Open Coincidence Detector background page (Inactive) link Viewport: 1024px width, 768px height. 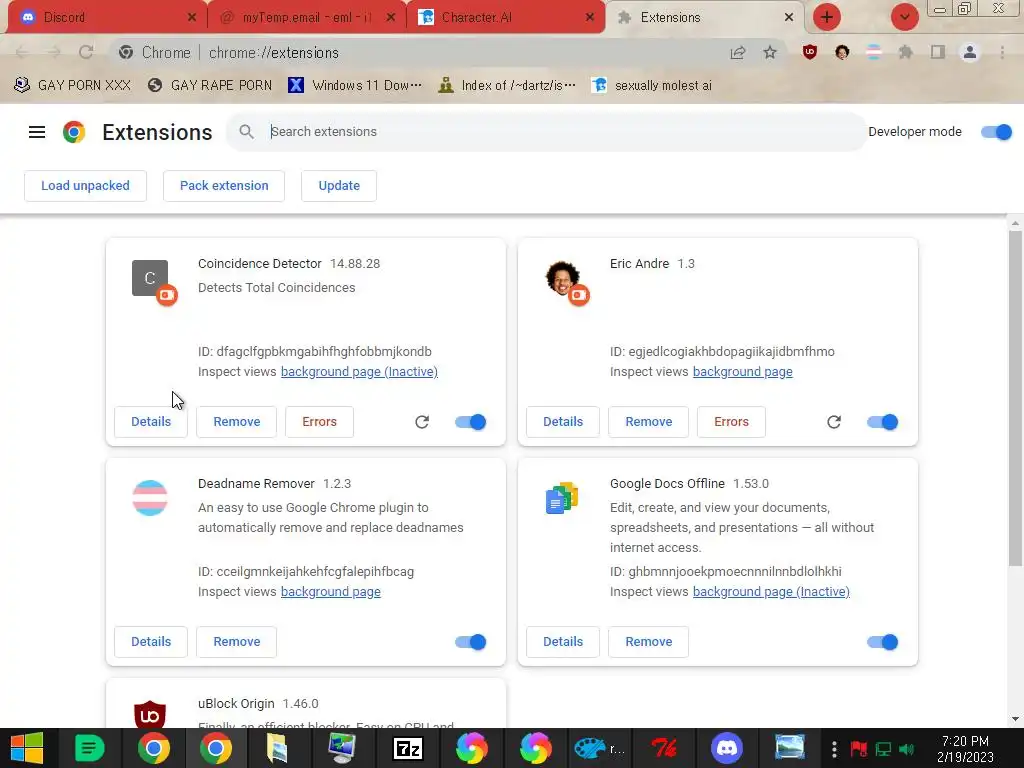(x=359, y=372)
